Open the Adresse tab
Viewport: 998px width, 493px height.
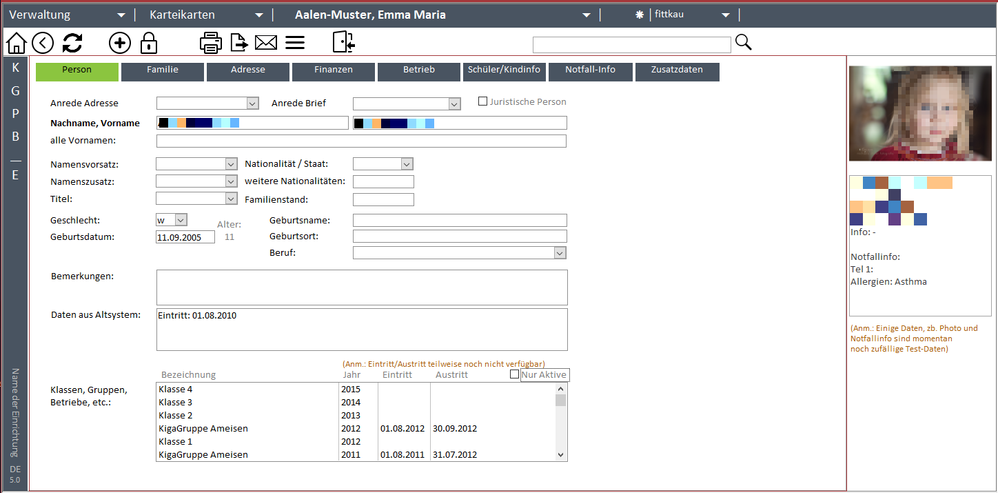[x=248, y=72]
